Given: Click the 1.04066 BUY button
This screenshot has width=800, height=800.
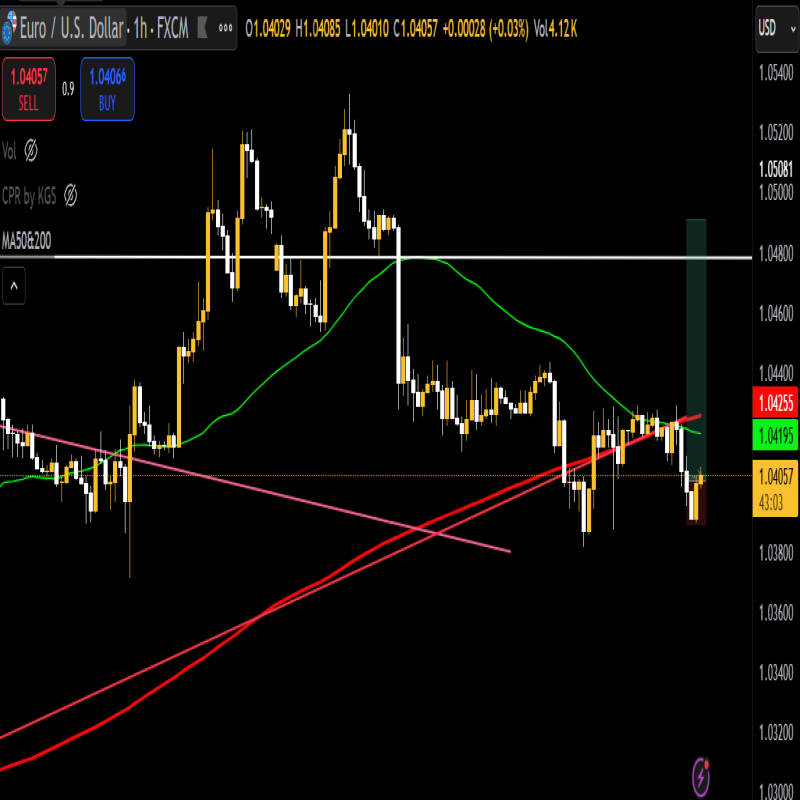Looking at the screenshot, I should tap(107, 88).
